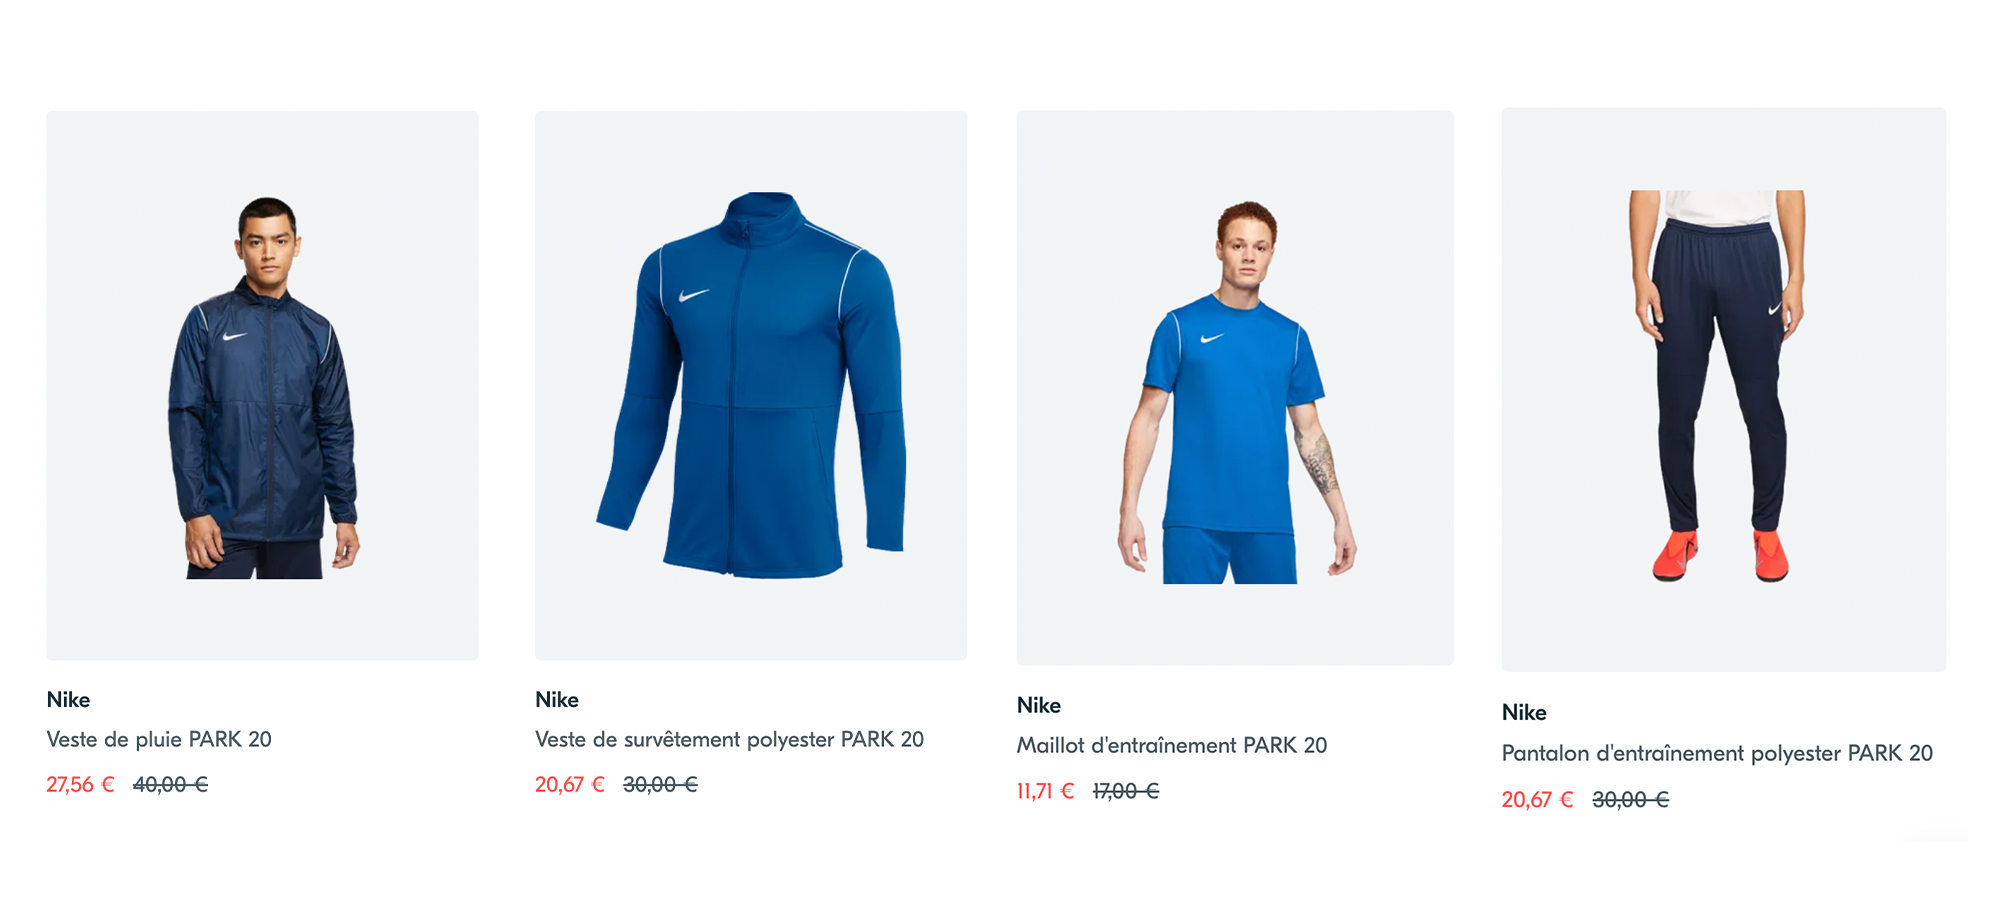Click the Nike brand above Veste de survêtement
Viewport: 2000px width, 907px height.
tap(557, 700)
